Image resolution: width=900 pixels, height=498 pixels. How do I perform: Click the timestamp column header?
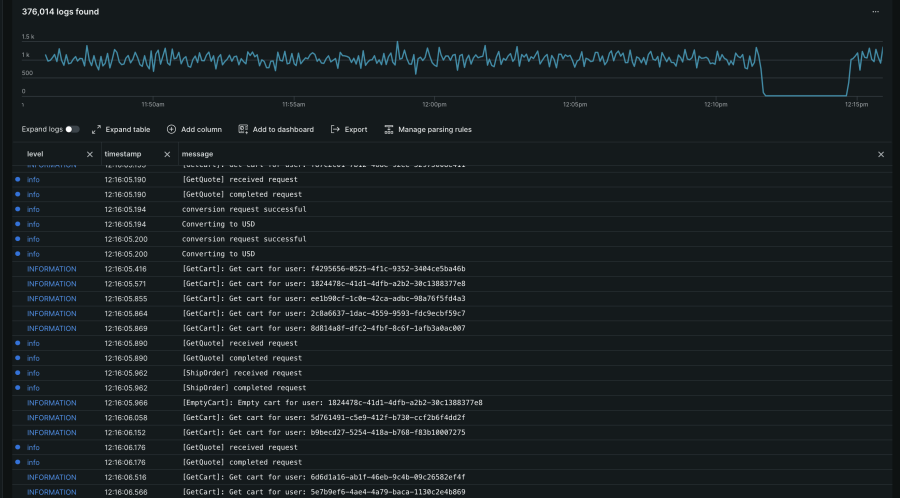tap(123, 155)
